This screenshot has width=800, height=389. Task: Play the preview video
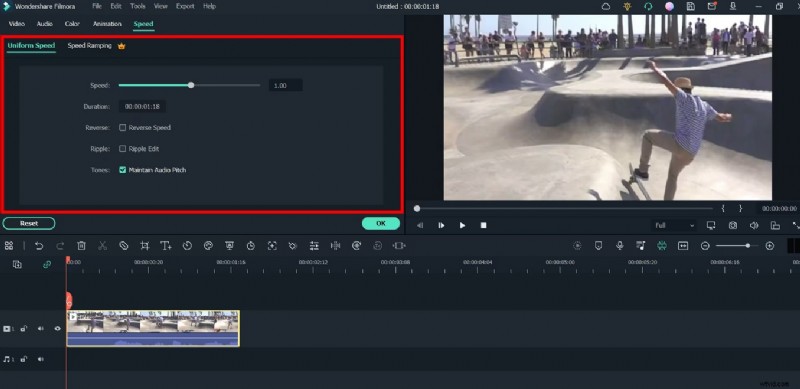pyautogui.click(x=462, y=225)
